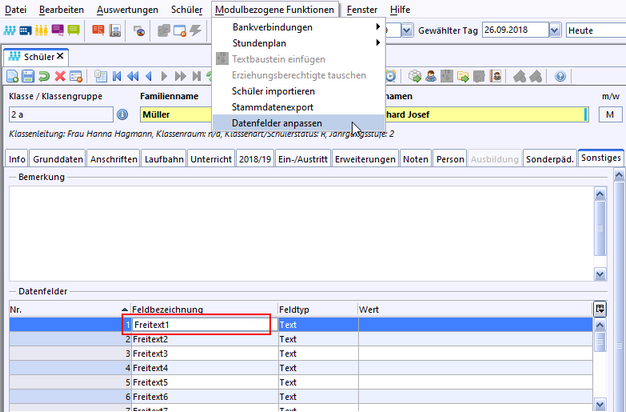Click the column chooser button right of Wert
The height and width of the screenshot is (412, 626).
tap(599, 310)
